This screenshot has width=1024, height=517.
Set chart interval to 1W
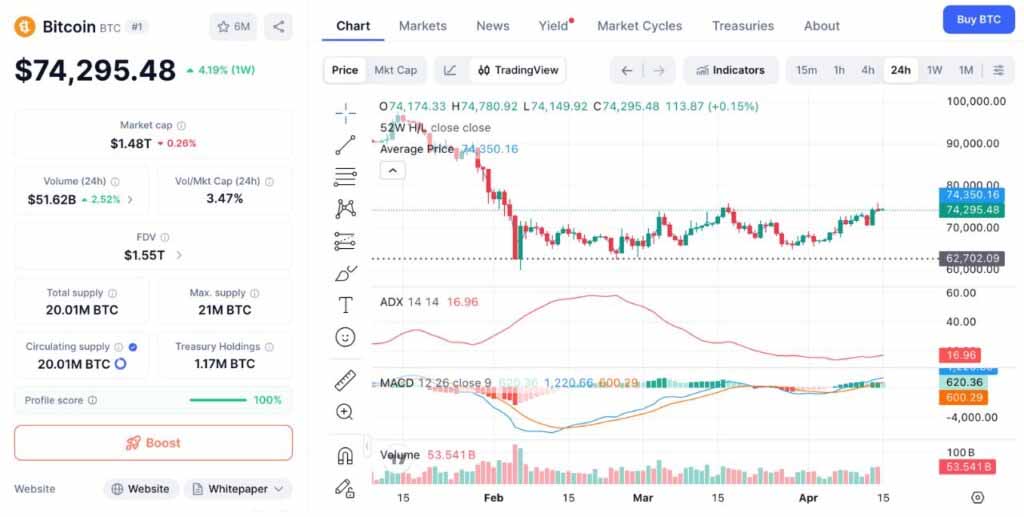[934, 70]
